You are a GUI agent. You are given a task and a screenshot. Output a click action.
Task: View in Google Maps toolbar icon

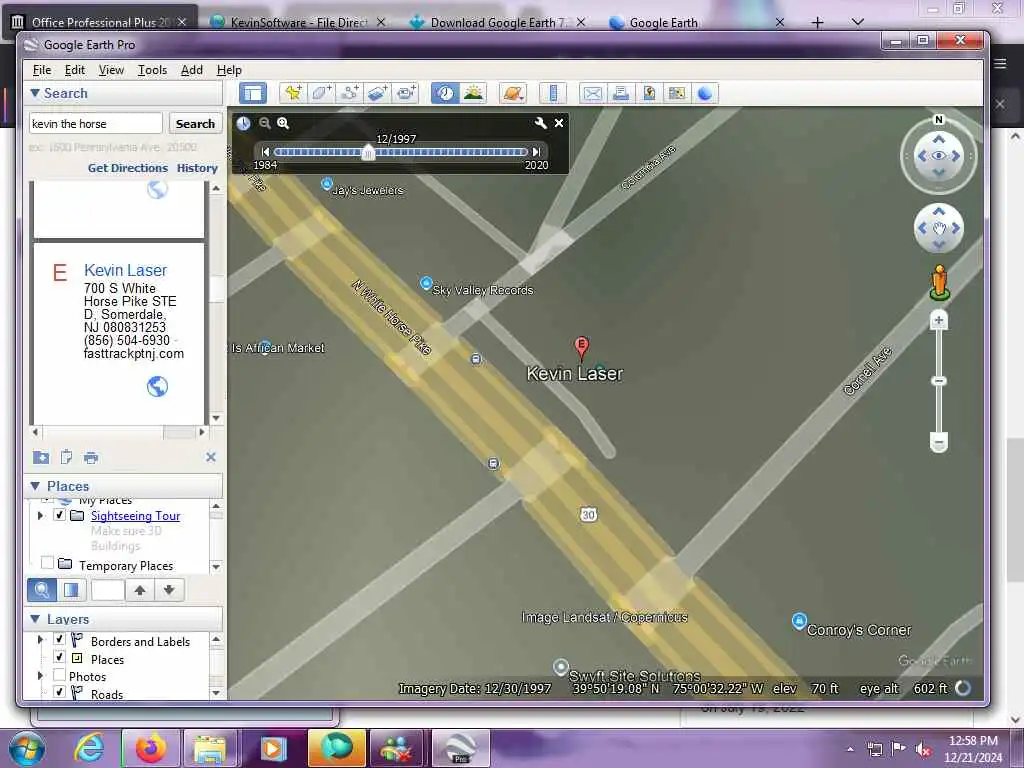(x=677, y=93)
